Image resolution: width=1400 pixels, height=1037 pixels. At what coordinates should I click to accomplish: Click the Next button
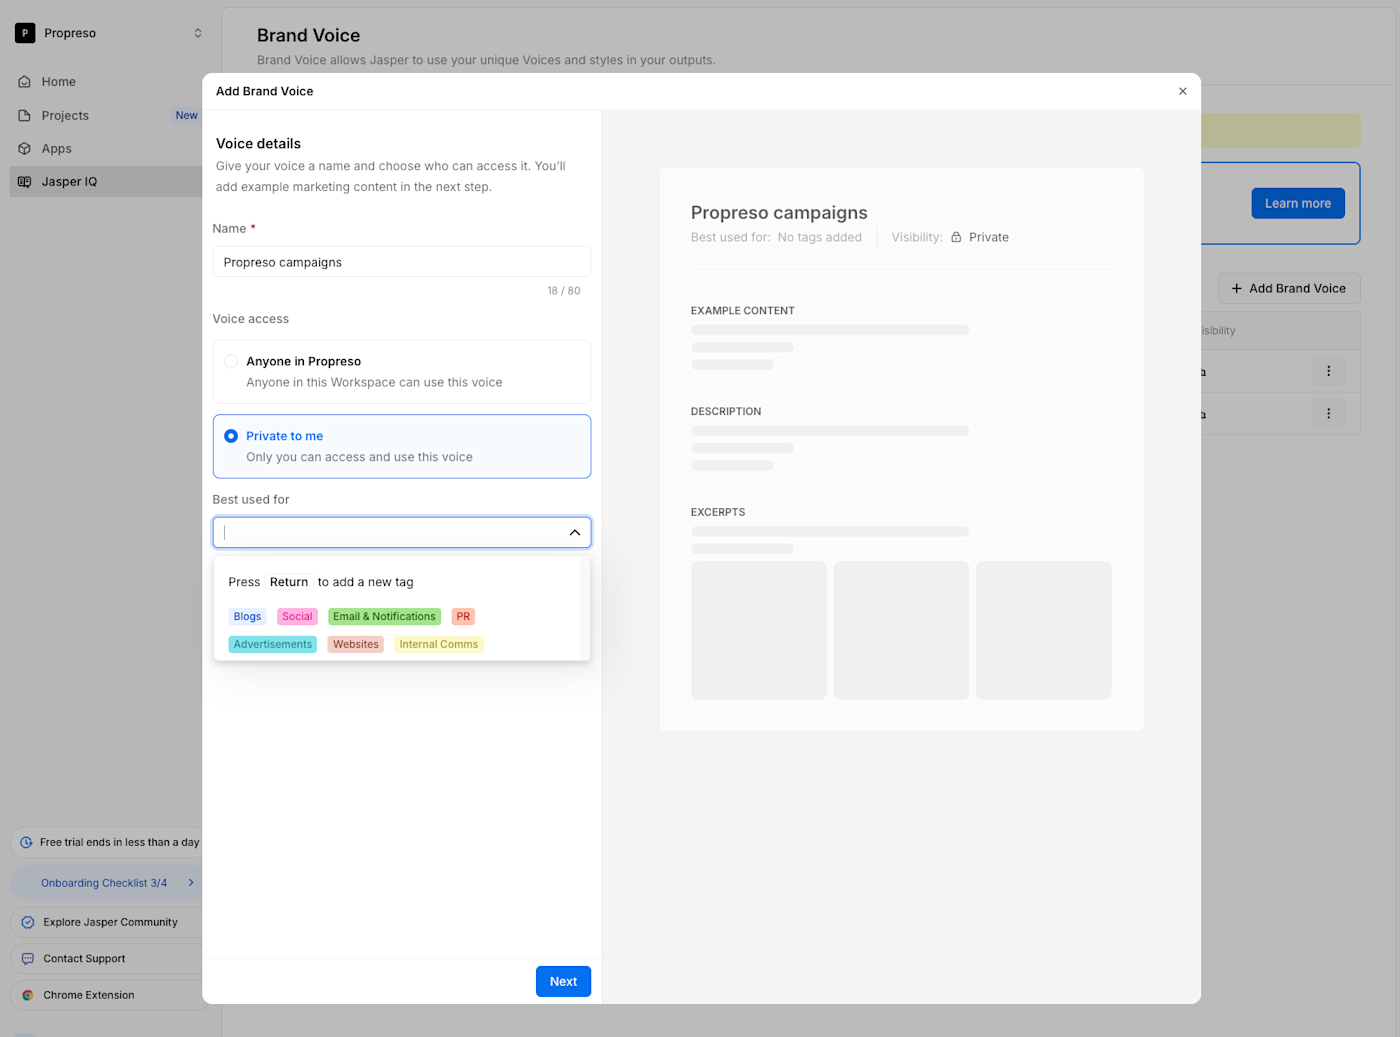pyautogui.click(x=563, y=981)
